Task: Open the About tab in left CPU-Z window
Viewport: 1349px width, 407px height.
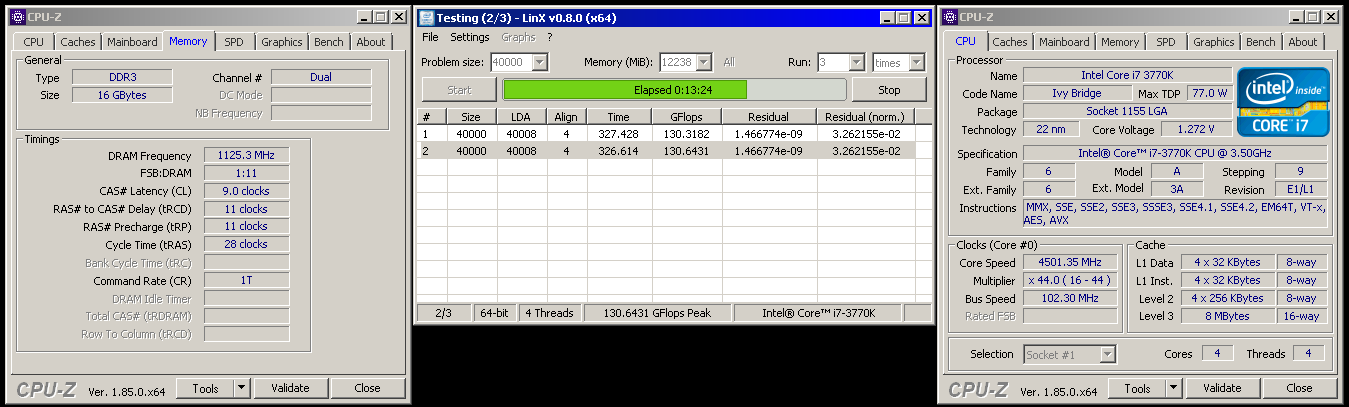Action: click(371, 42)
